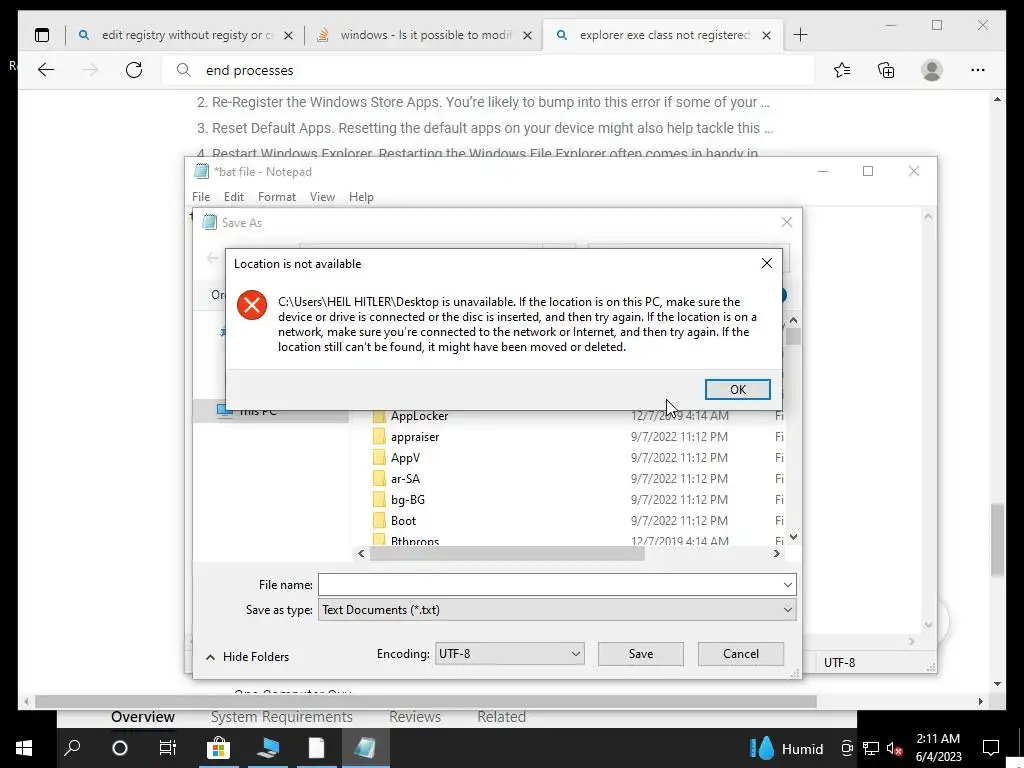1024x768 pixels.
Task: Open the Humid weather widget
Action: point(787,749)
